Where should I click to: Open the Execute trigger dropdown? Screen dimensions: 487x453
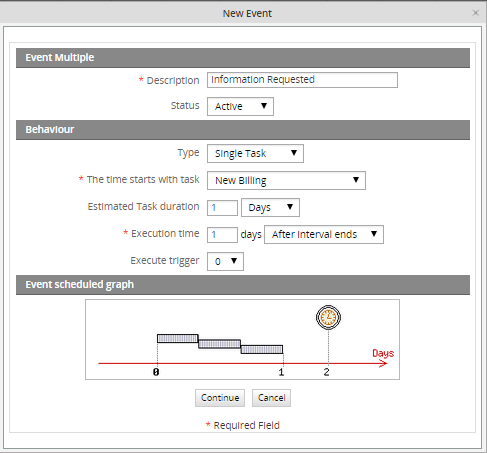(225, 261)
